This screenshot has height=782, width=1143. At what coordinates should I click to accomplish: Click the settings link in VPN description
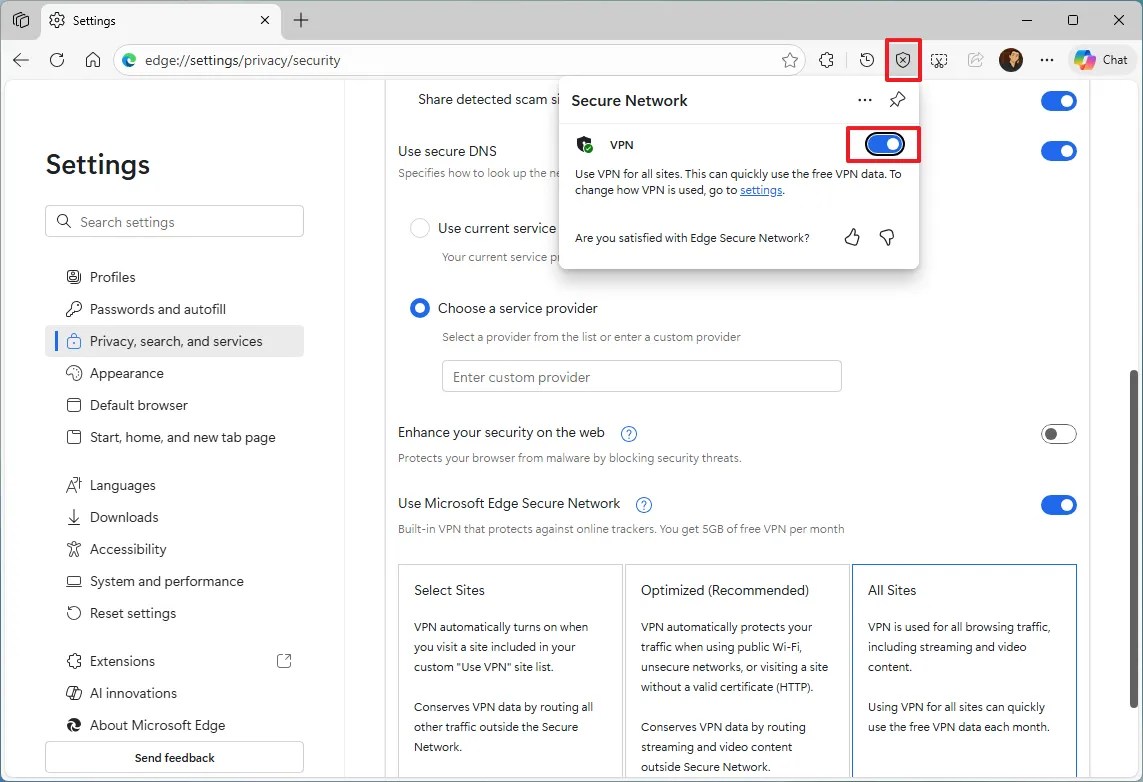coord(761,190)
